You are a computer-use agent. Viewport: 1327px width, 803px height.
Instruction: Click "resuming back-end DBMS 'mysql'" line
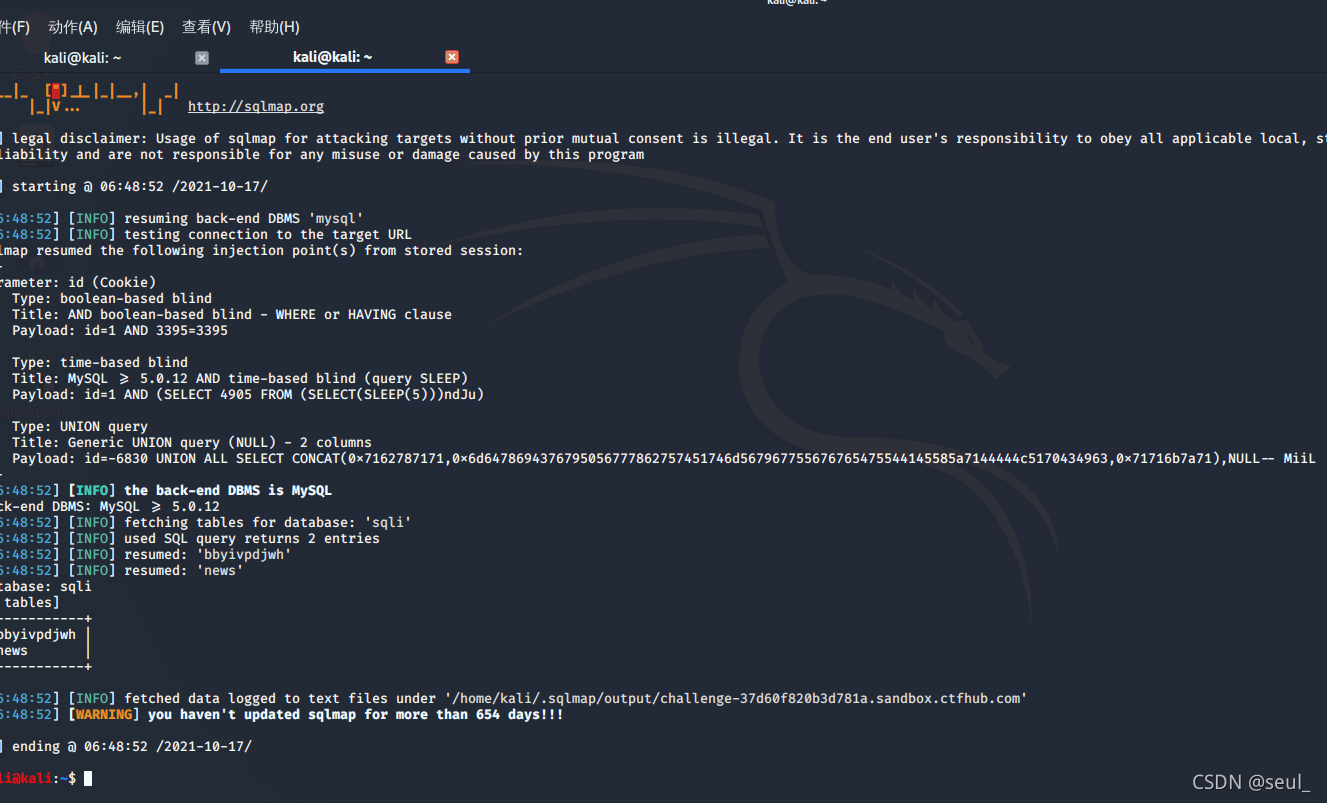pyautogui.click(x=182, y=218)
